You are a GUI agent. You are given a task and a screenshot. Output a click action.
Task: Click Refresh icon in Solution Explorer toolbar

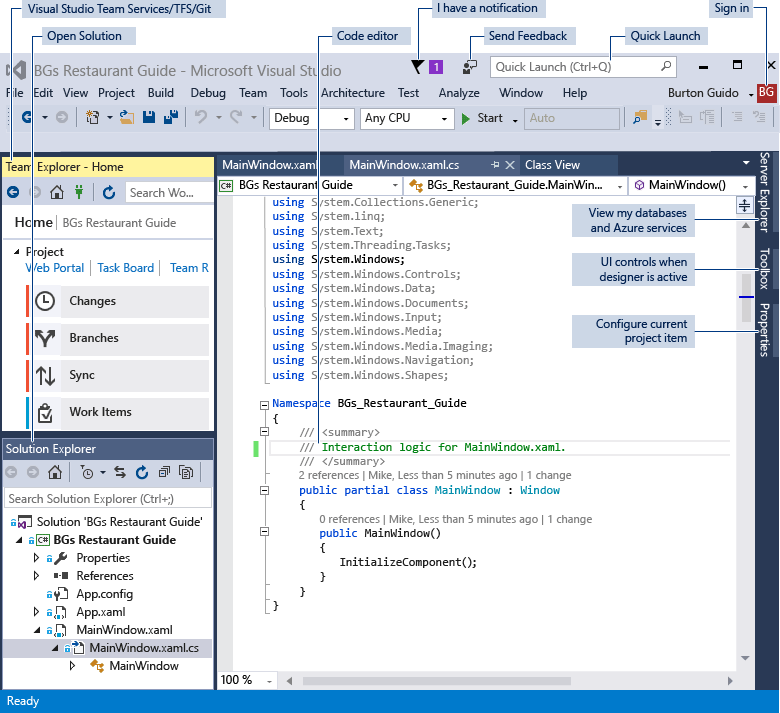141,473
